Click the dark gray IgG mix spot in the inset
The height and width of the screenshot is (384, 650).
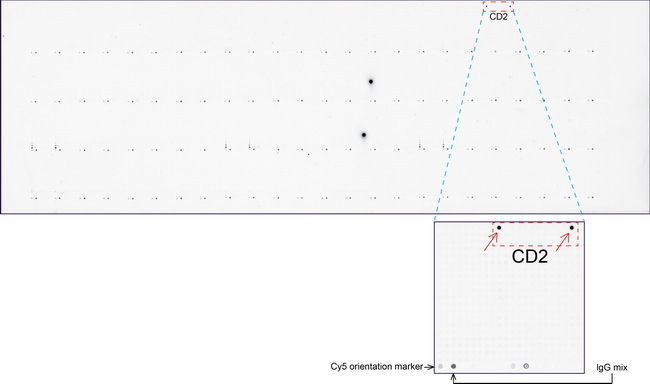click(454, 366)
